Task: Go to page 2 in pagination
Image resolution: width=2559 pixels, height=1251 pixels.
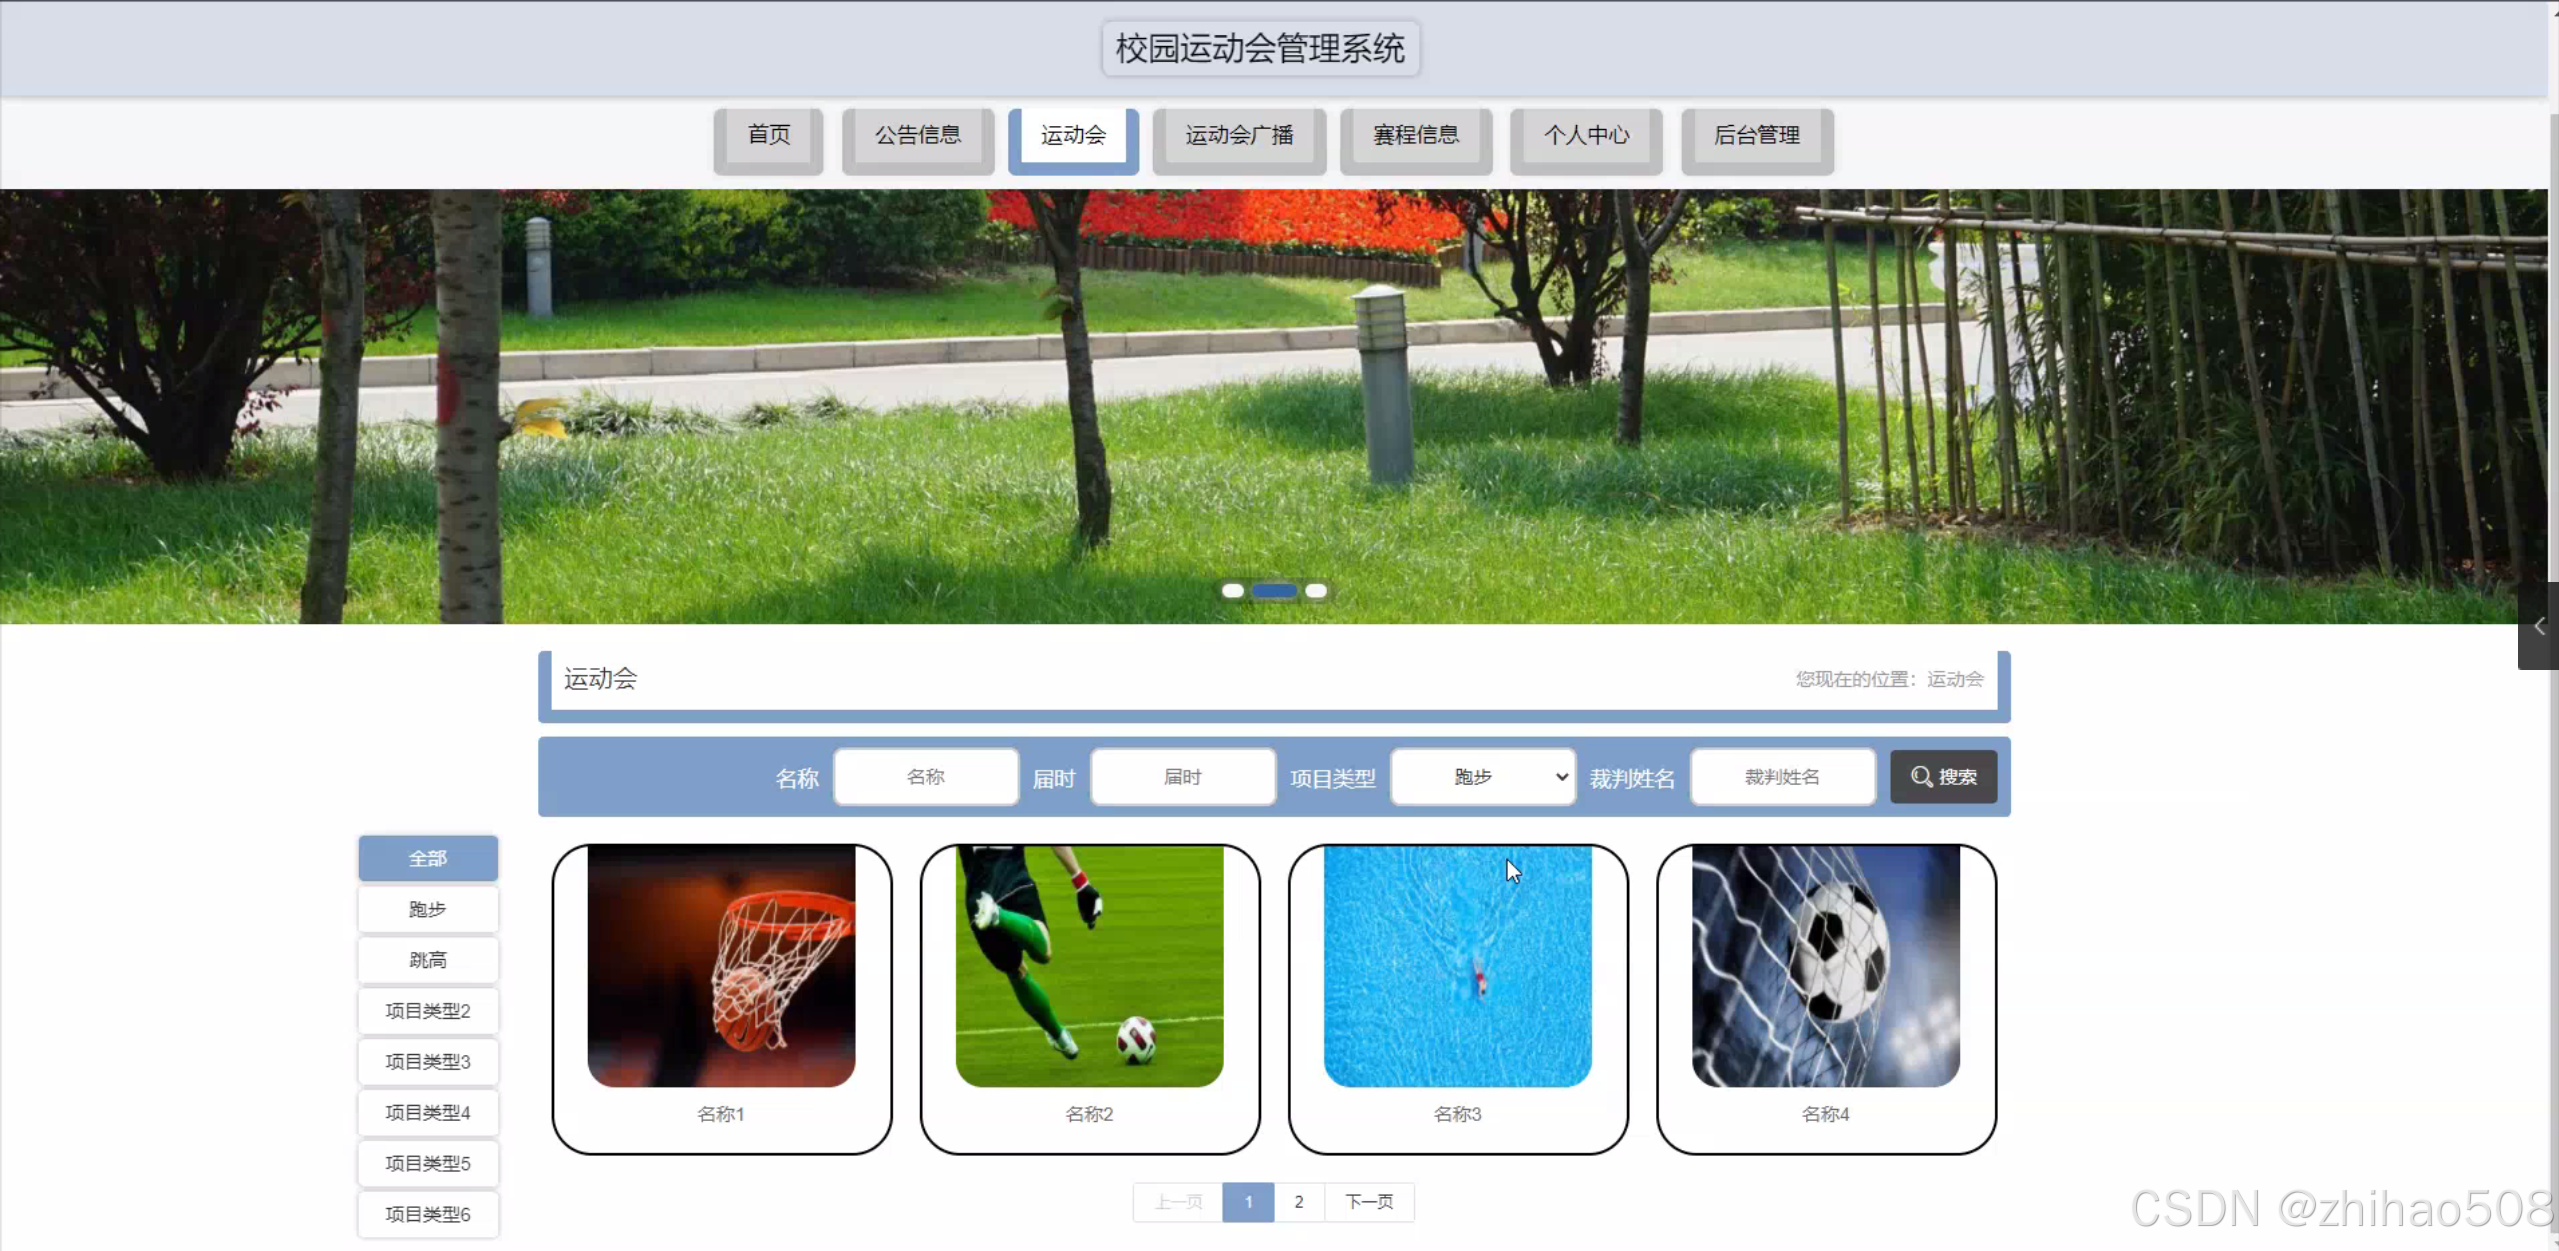Action: (1298, 1202)
